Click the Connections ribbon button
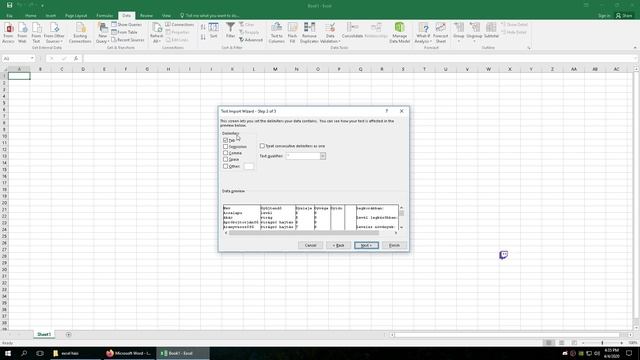The image size is (640, 360). pos(180,24)
